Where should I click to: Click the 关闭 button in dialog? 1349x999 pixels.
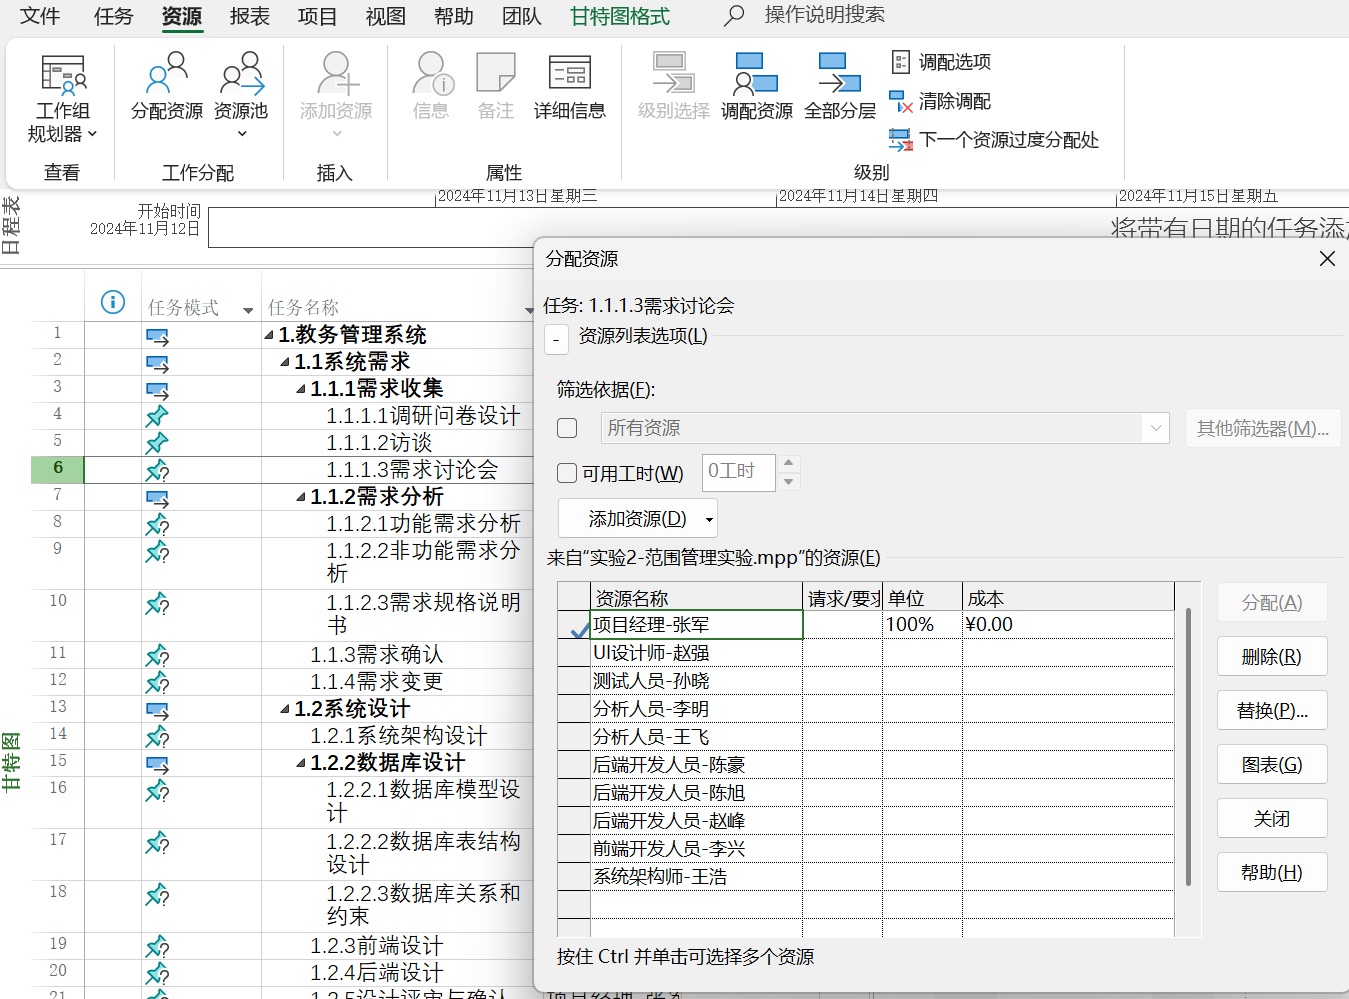click(x=1272, y=819)
